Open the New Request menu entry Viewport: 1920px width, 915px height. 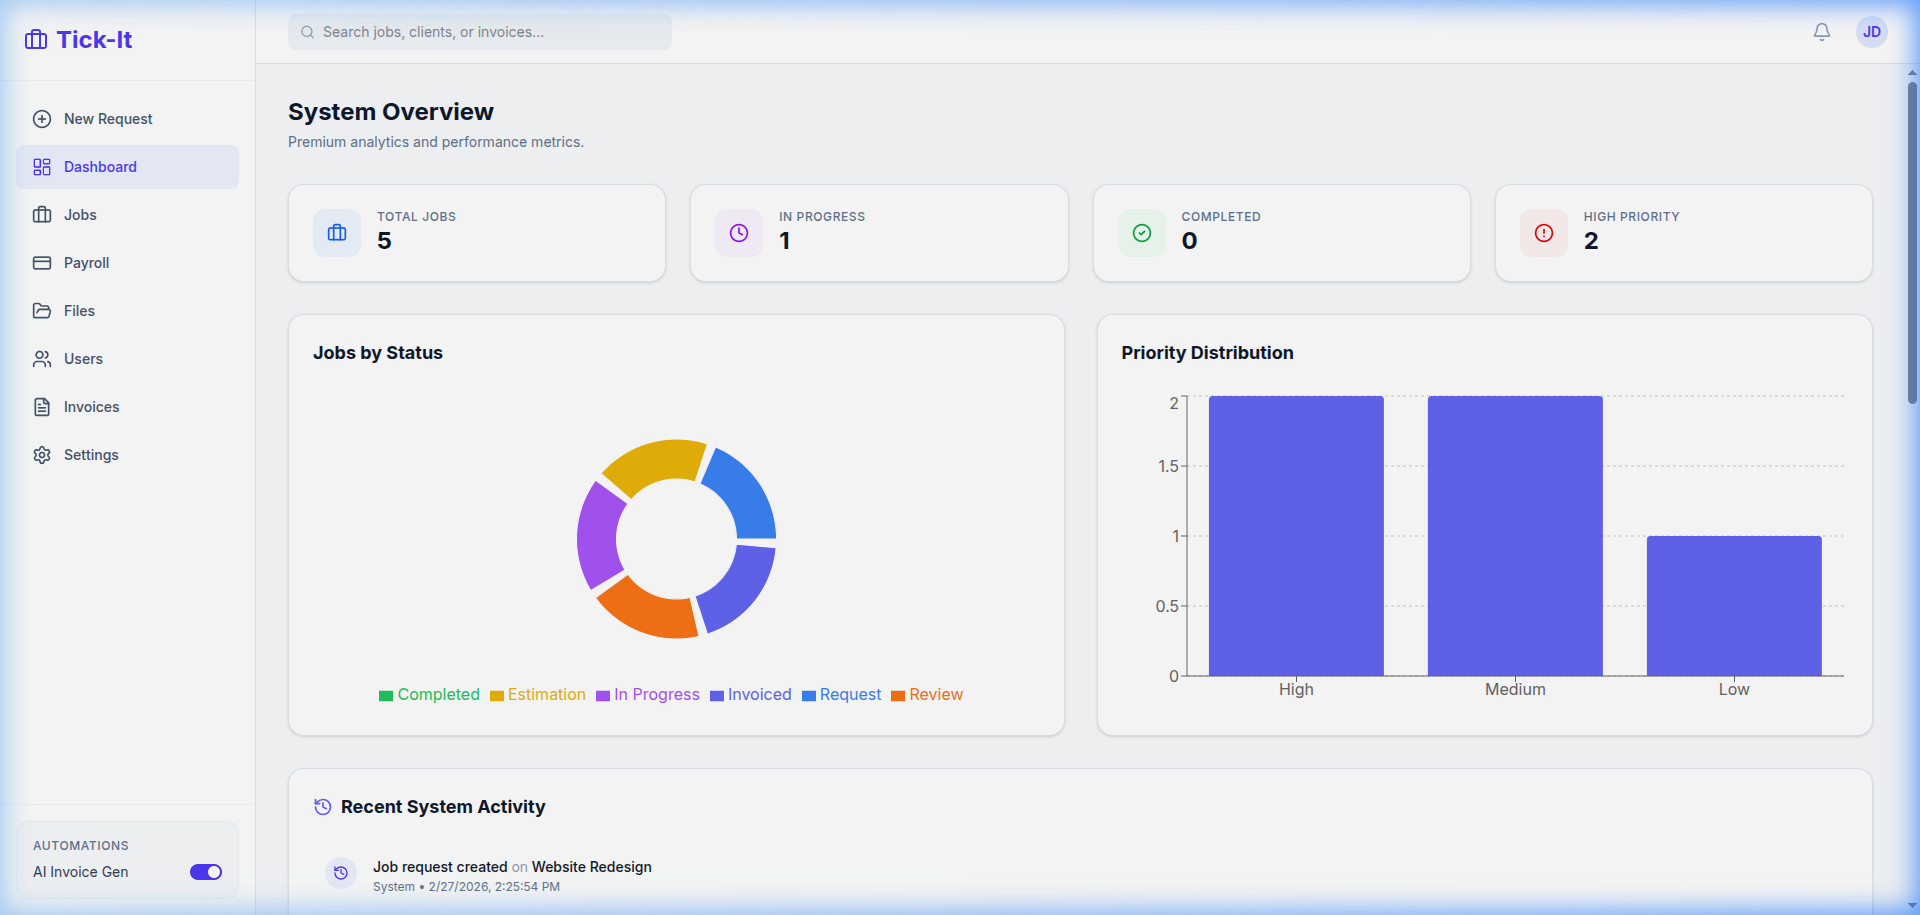click(107, 118)
